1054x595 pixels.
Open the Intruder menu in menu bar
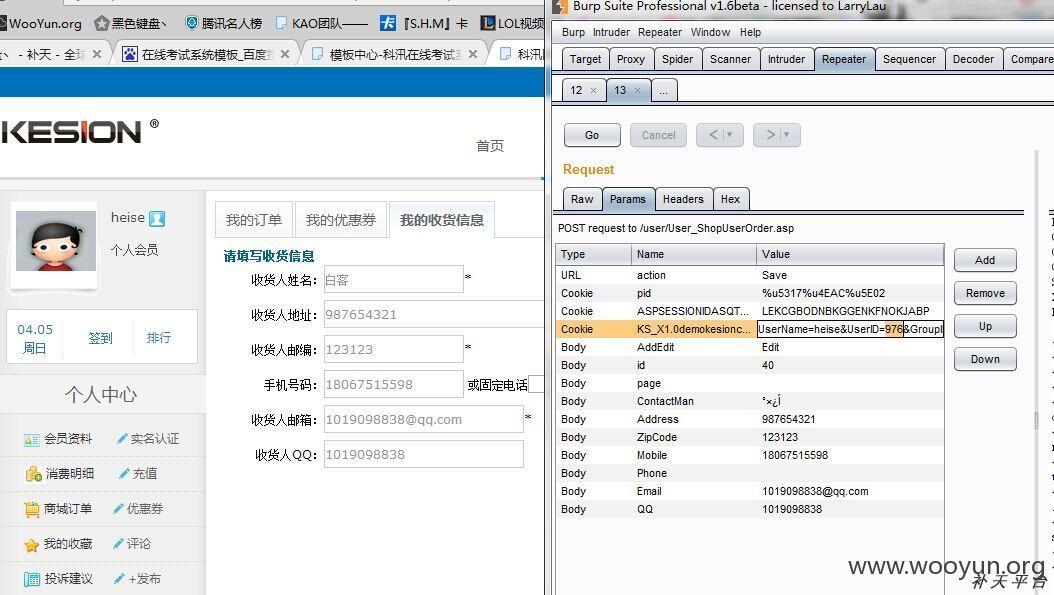pyautogui.click(x=611, y=32)
